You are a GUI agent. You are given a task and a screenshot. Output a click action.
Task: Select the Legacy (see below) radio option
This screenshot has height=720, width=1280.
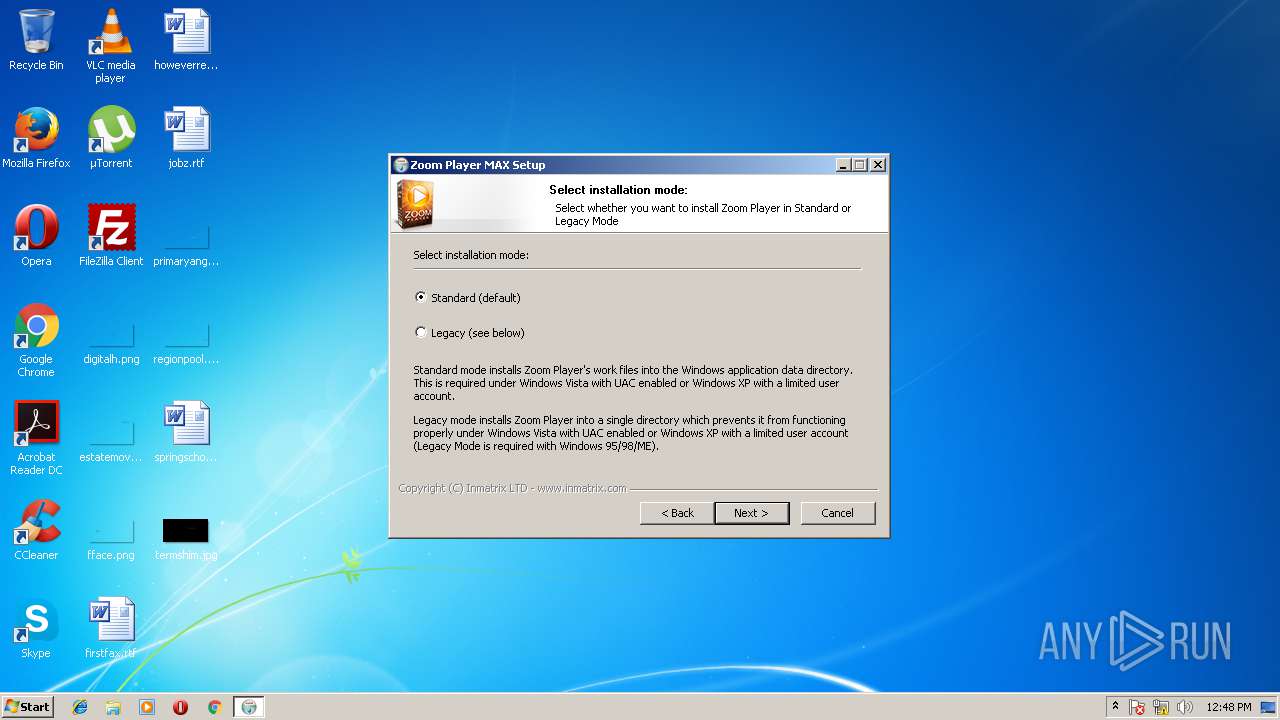pyautogui.click(x=470, y=333)
